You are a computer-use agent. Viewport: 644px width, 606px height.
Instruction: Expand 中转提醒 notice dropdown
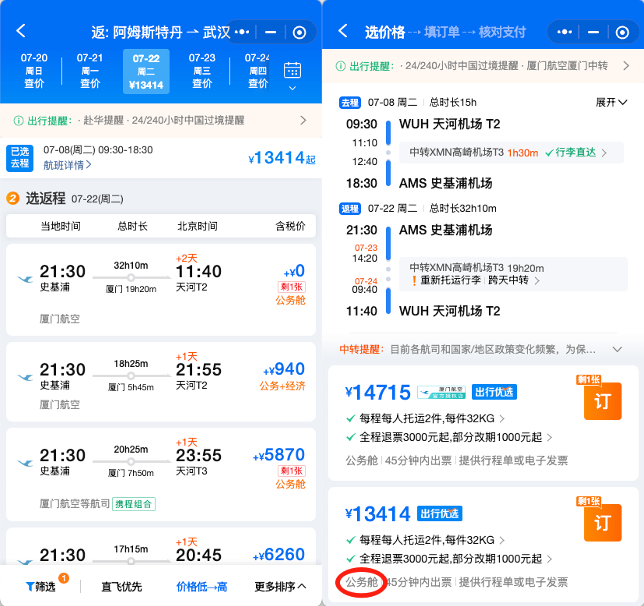point(617,350)
